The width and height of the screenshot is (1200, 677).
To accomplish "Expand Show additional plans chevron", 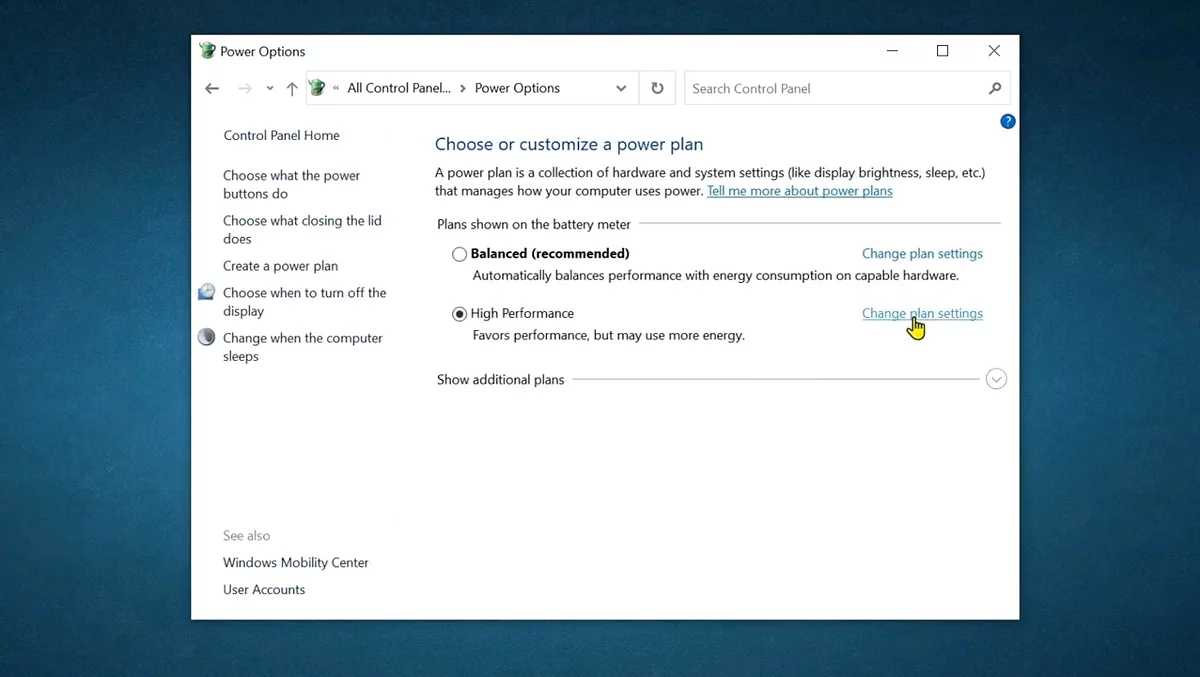I will [x=996, y=379].
